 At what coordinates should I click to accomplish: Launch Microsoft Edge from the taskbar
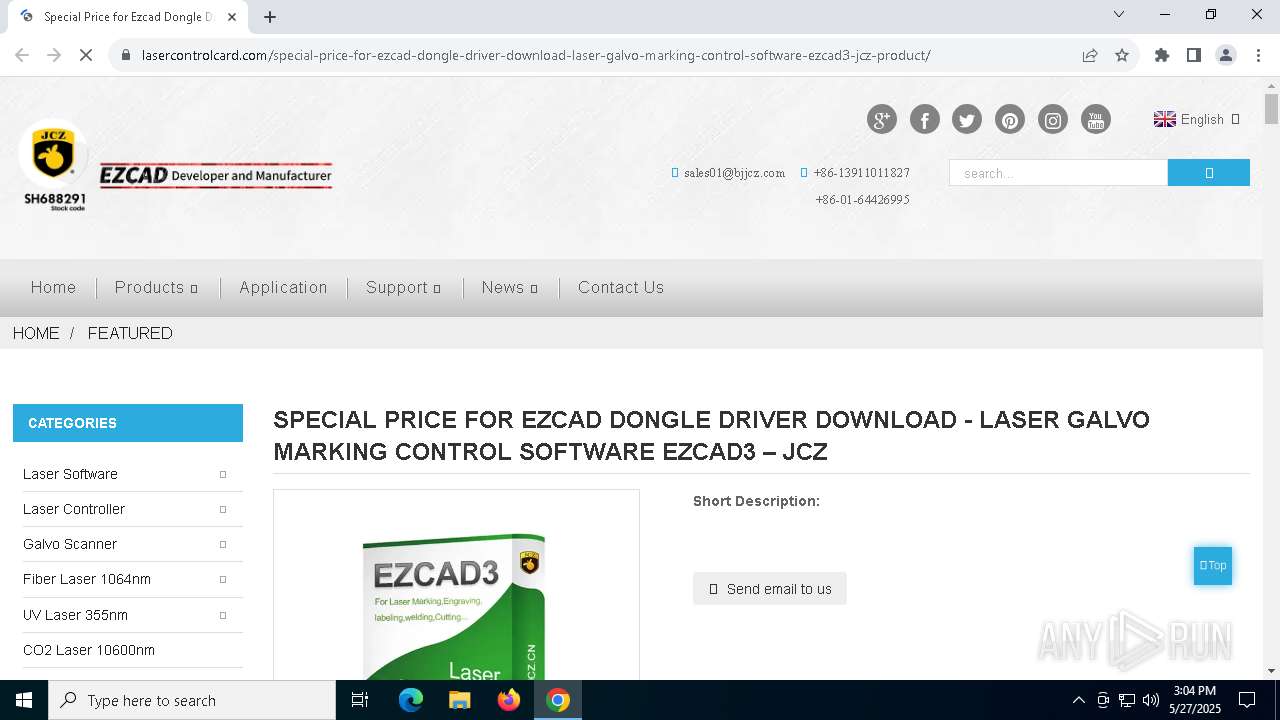[411, 700]
